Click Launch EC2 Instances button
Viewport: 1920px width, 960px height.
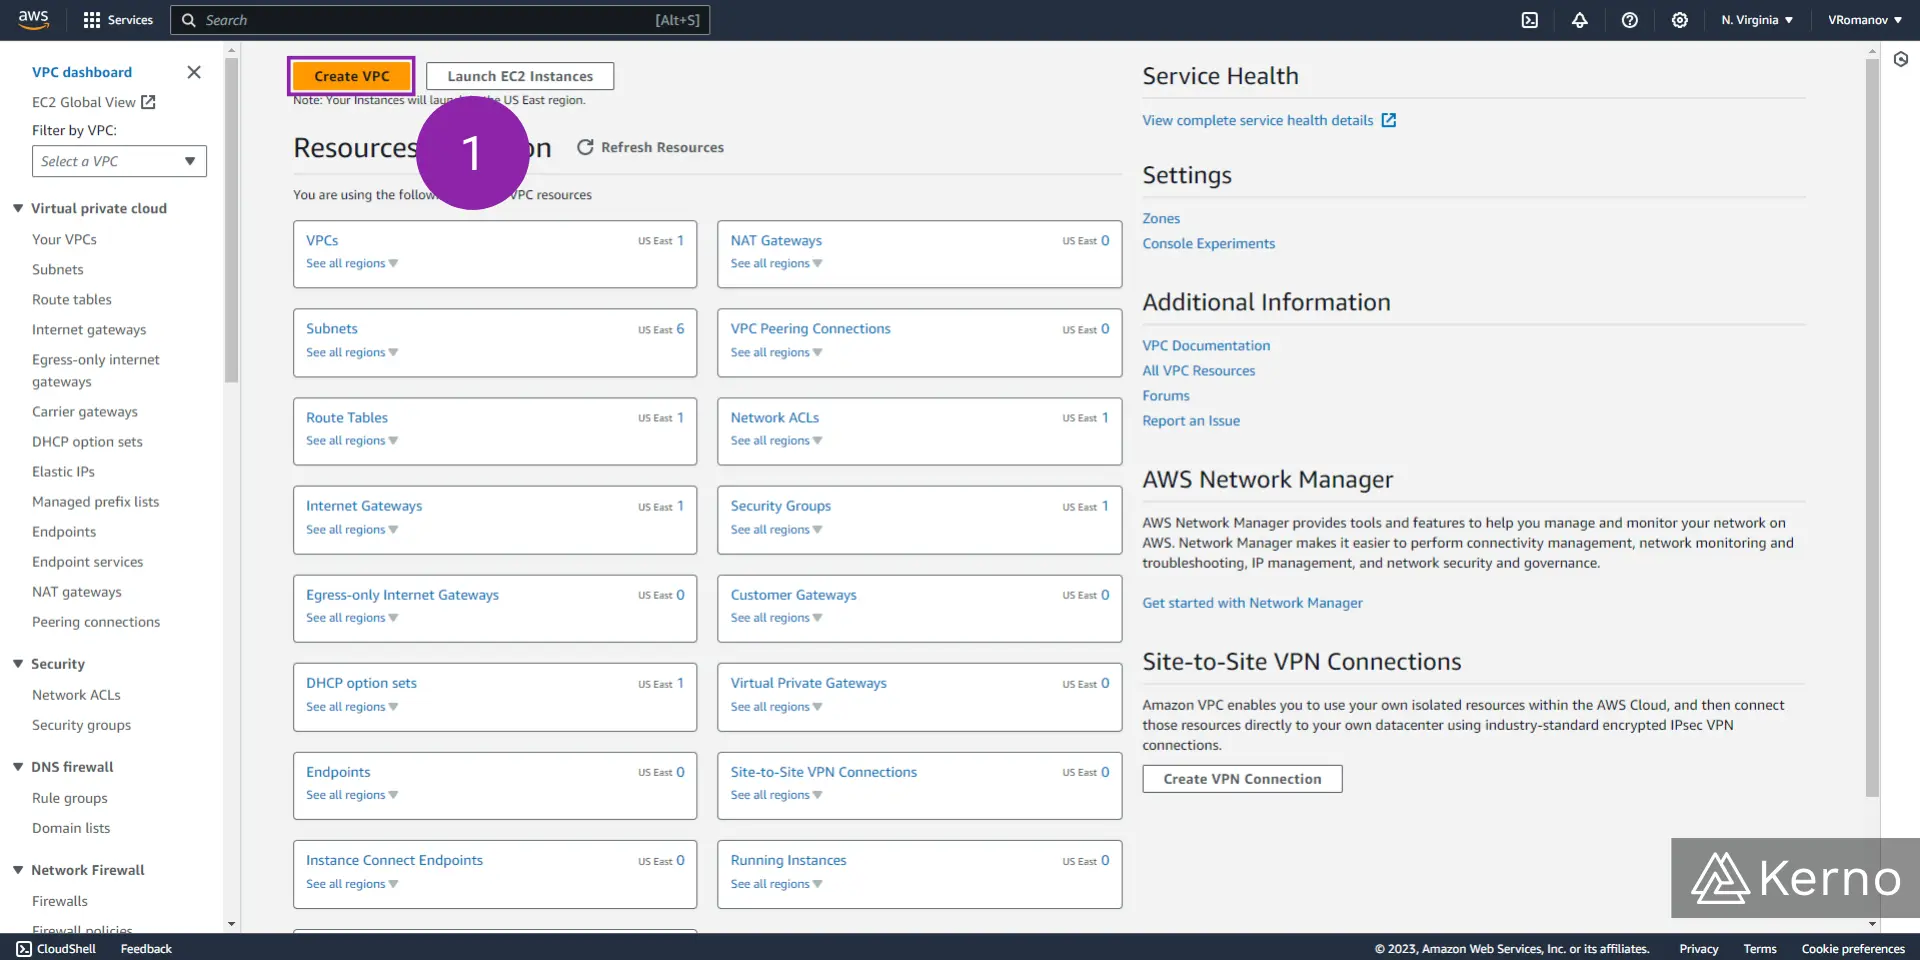[520, 76]
